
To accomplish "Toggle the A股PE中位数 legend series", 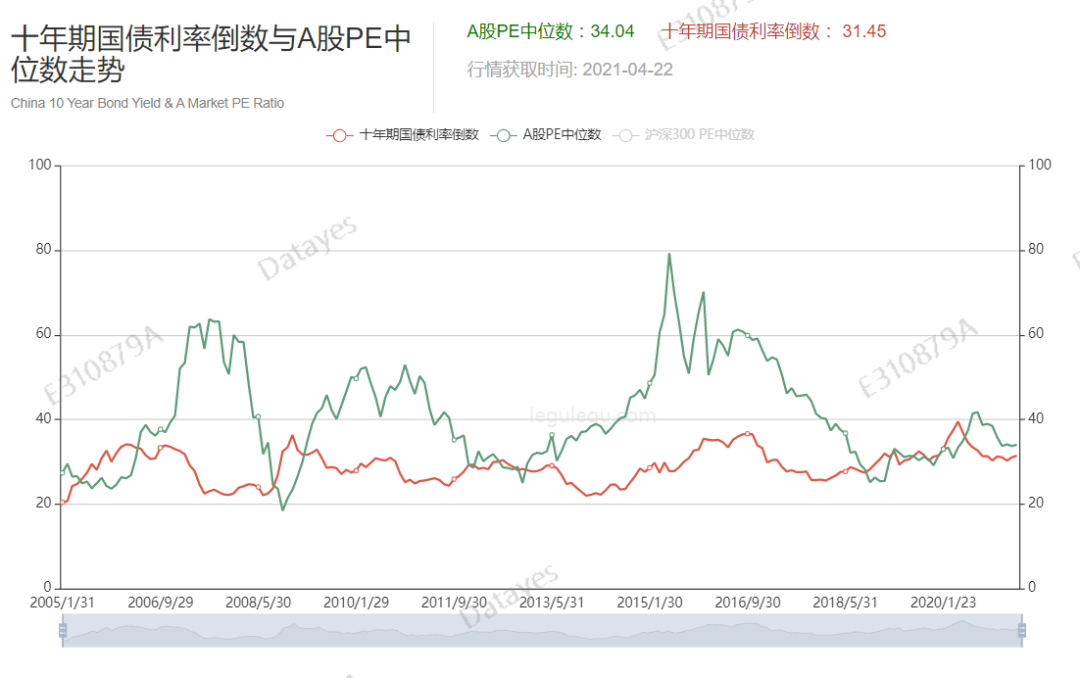I will pyautogui.click(x=562, y=135).
